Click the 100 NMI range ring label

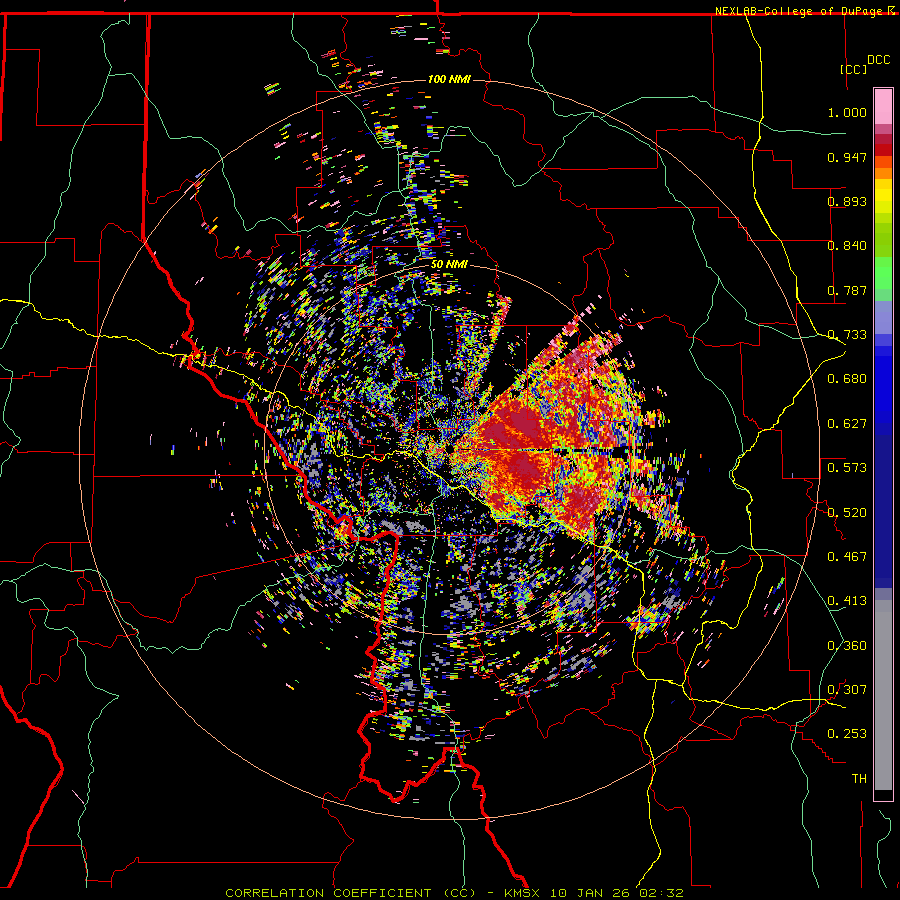449,79
